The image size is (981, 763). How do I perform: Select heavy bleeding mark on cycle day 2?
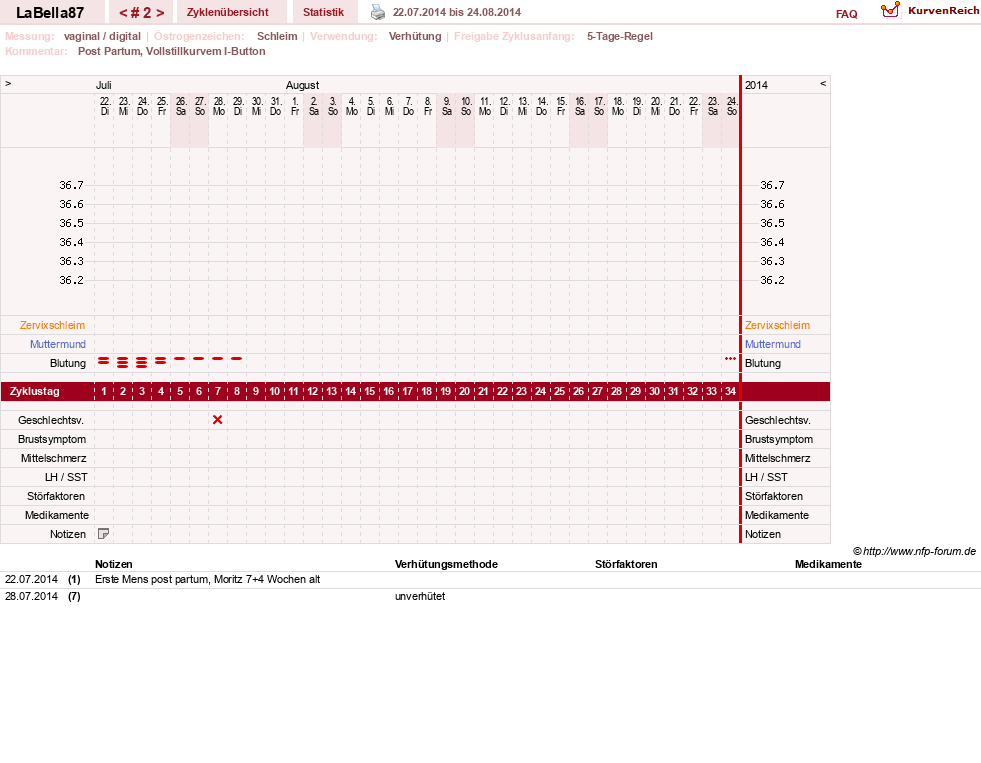[123, 362]
